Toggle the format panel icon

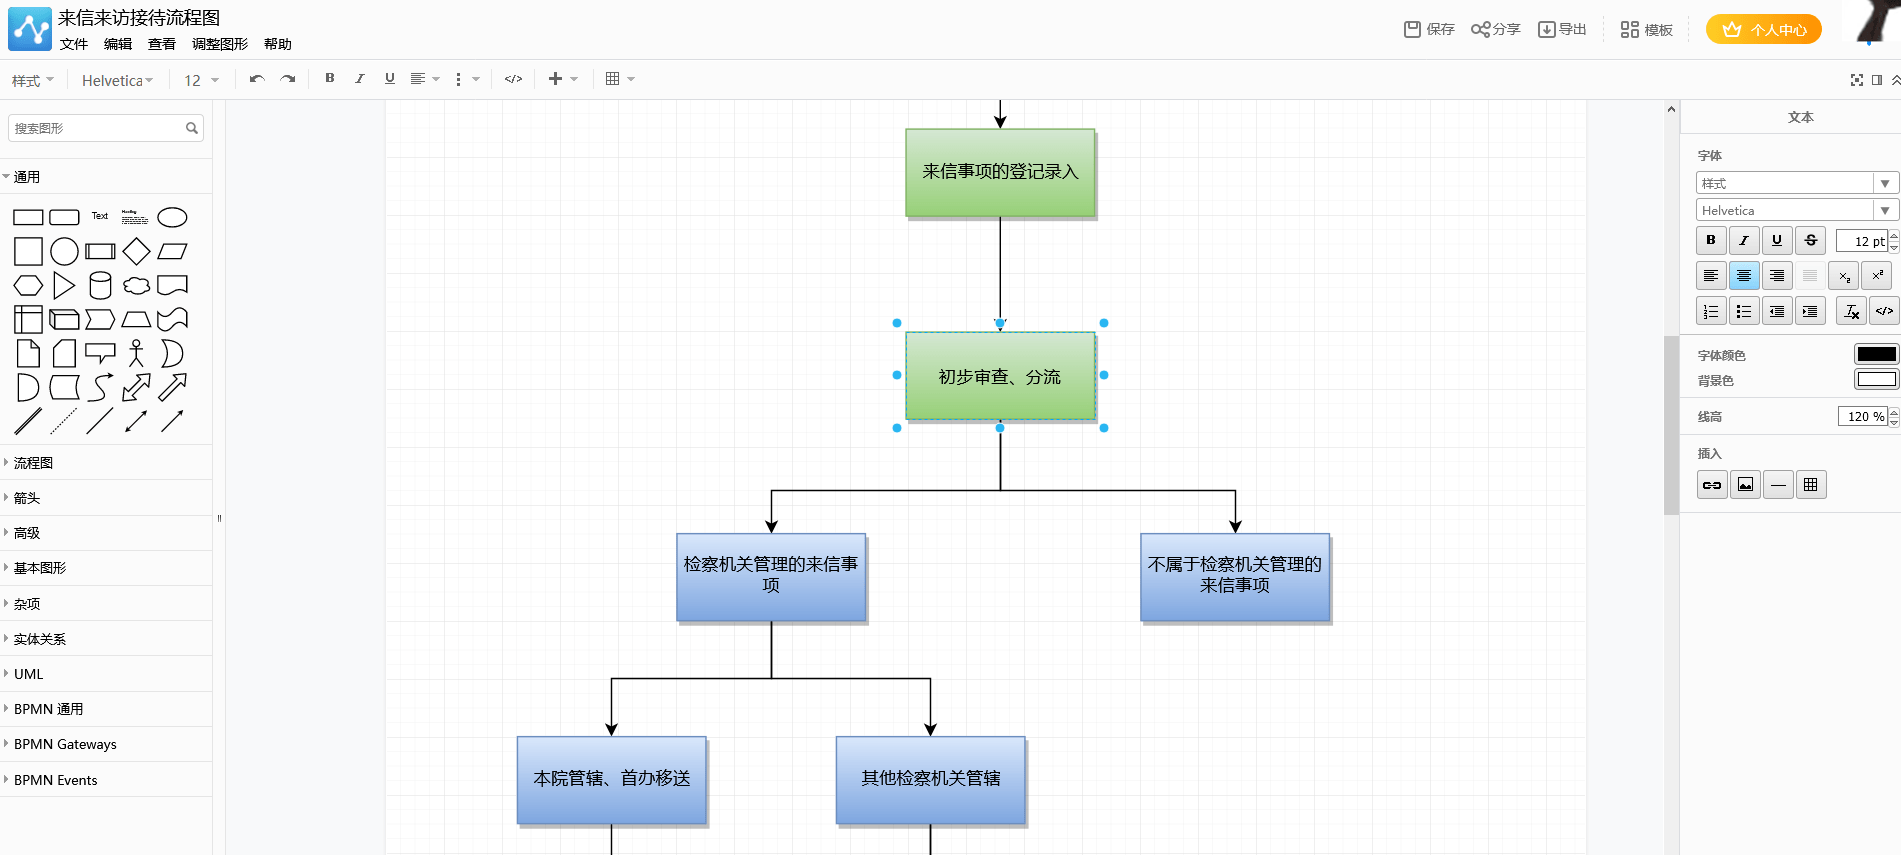[1877, 80]
